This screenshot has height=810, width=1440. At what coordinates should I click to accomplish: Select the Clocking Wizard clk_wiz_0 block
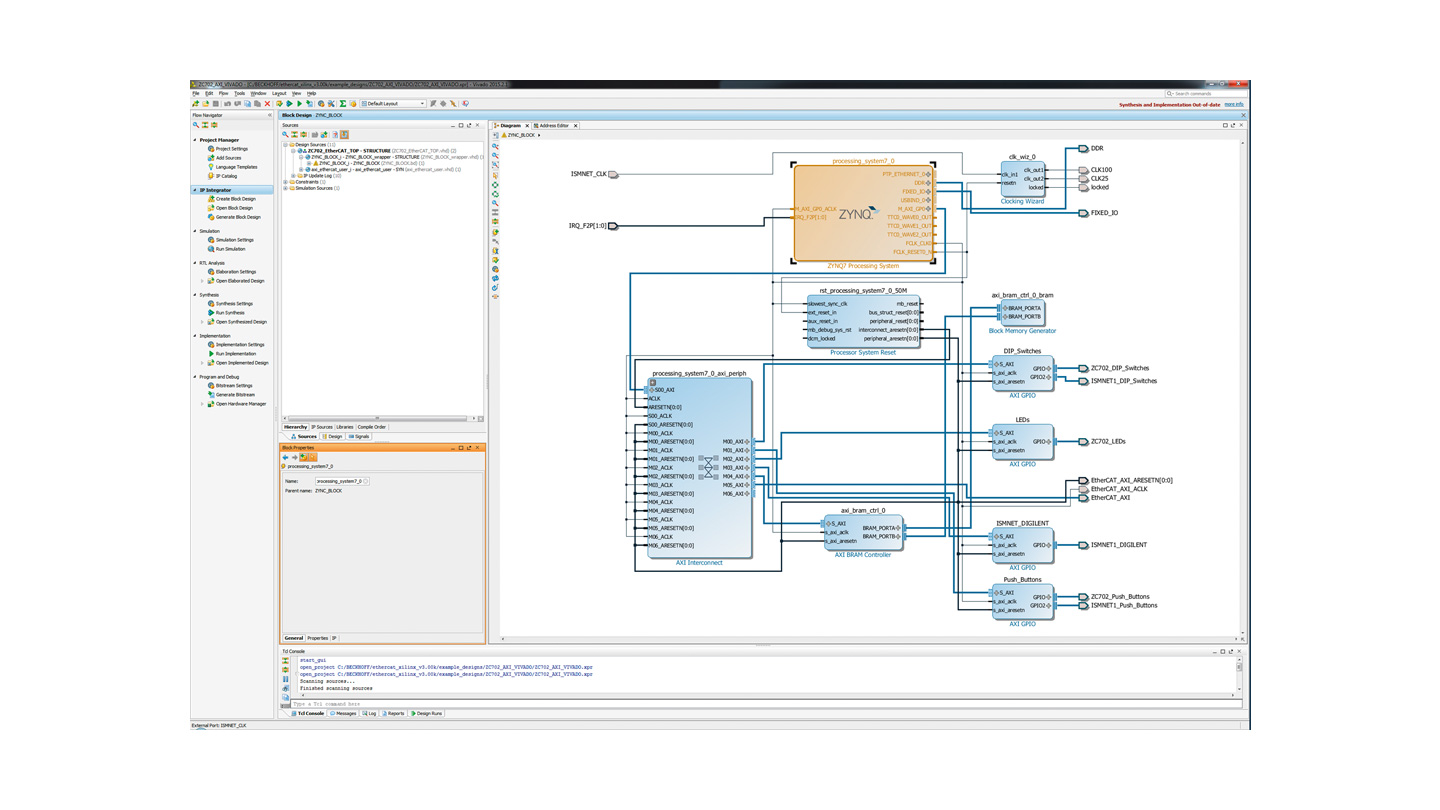(1022, 178)
